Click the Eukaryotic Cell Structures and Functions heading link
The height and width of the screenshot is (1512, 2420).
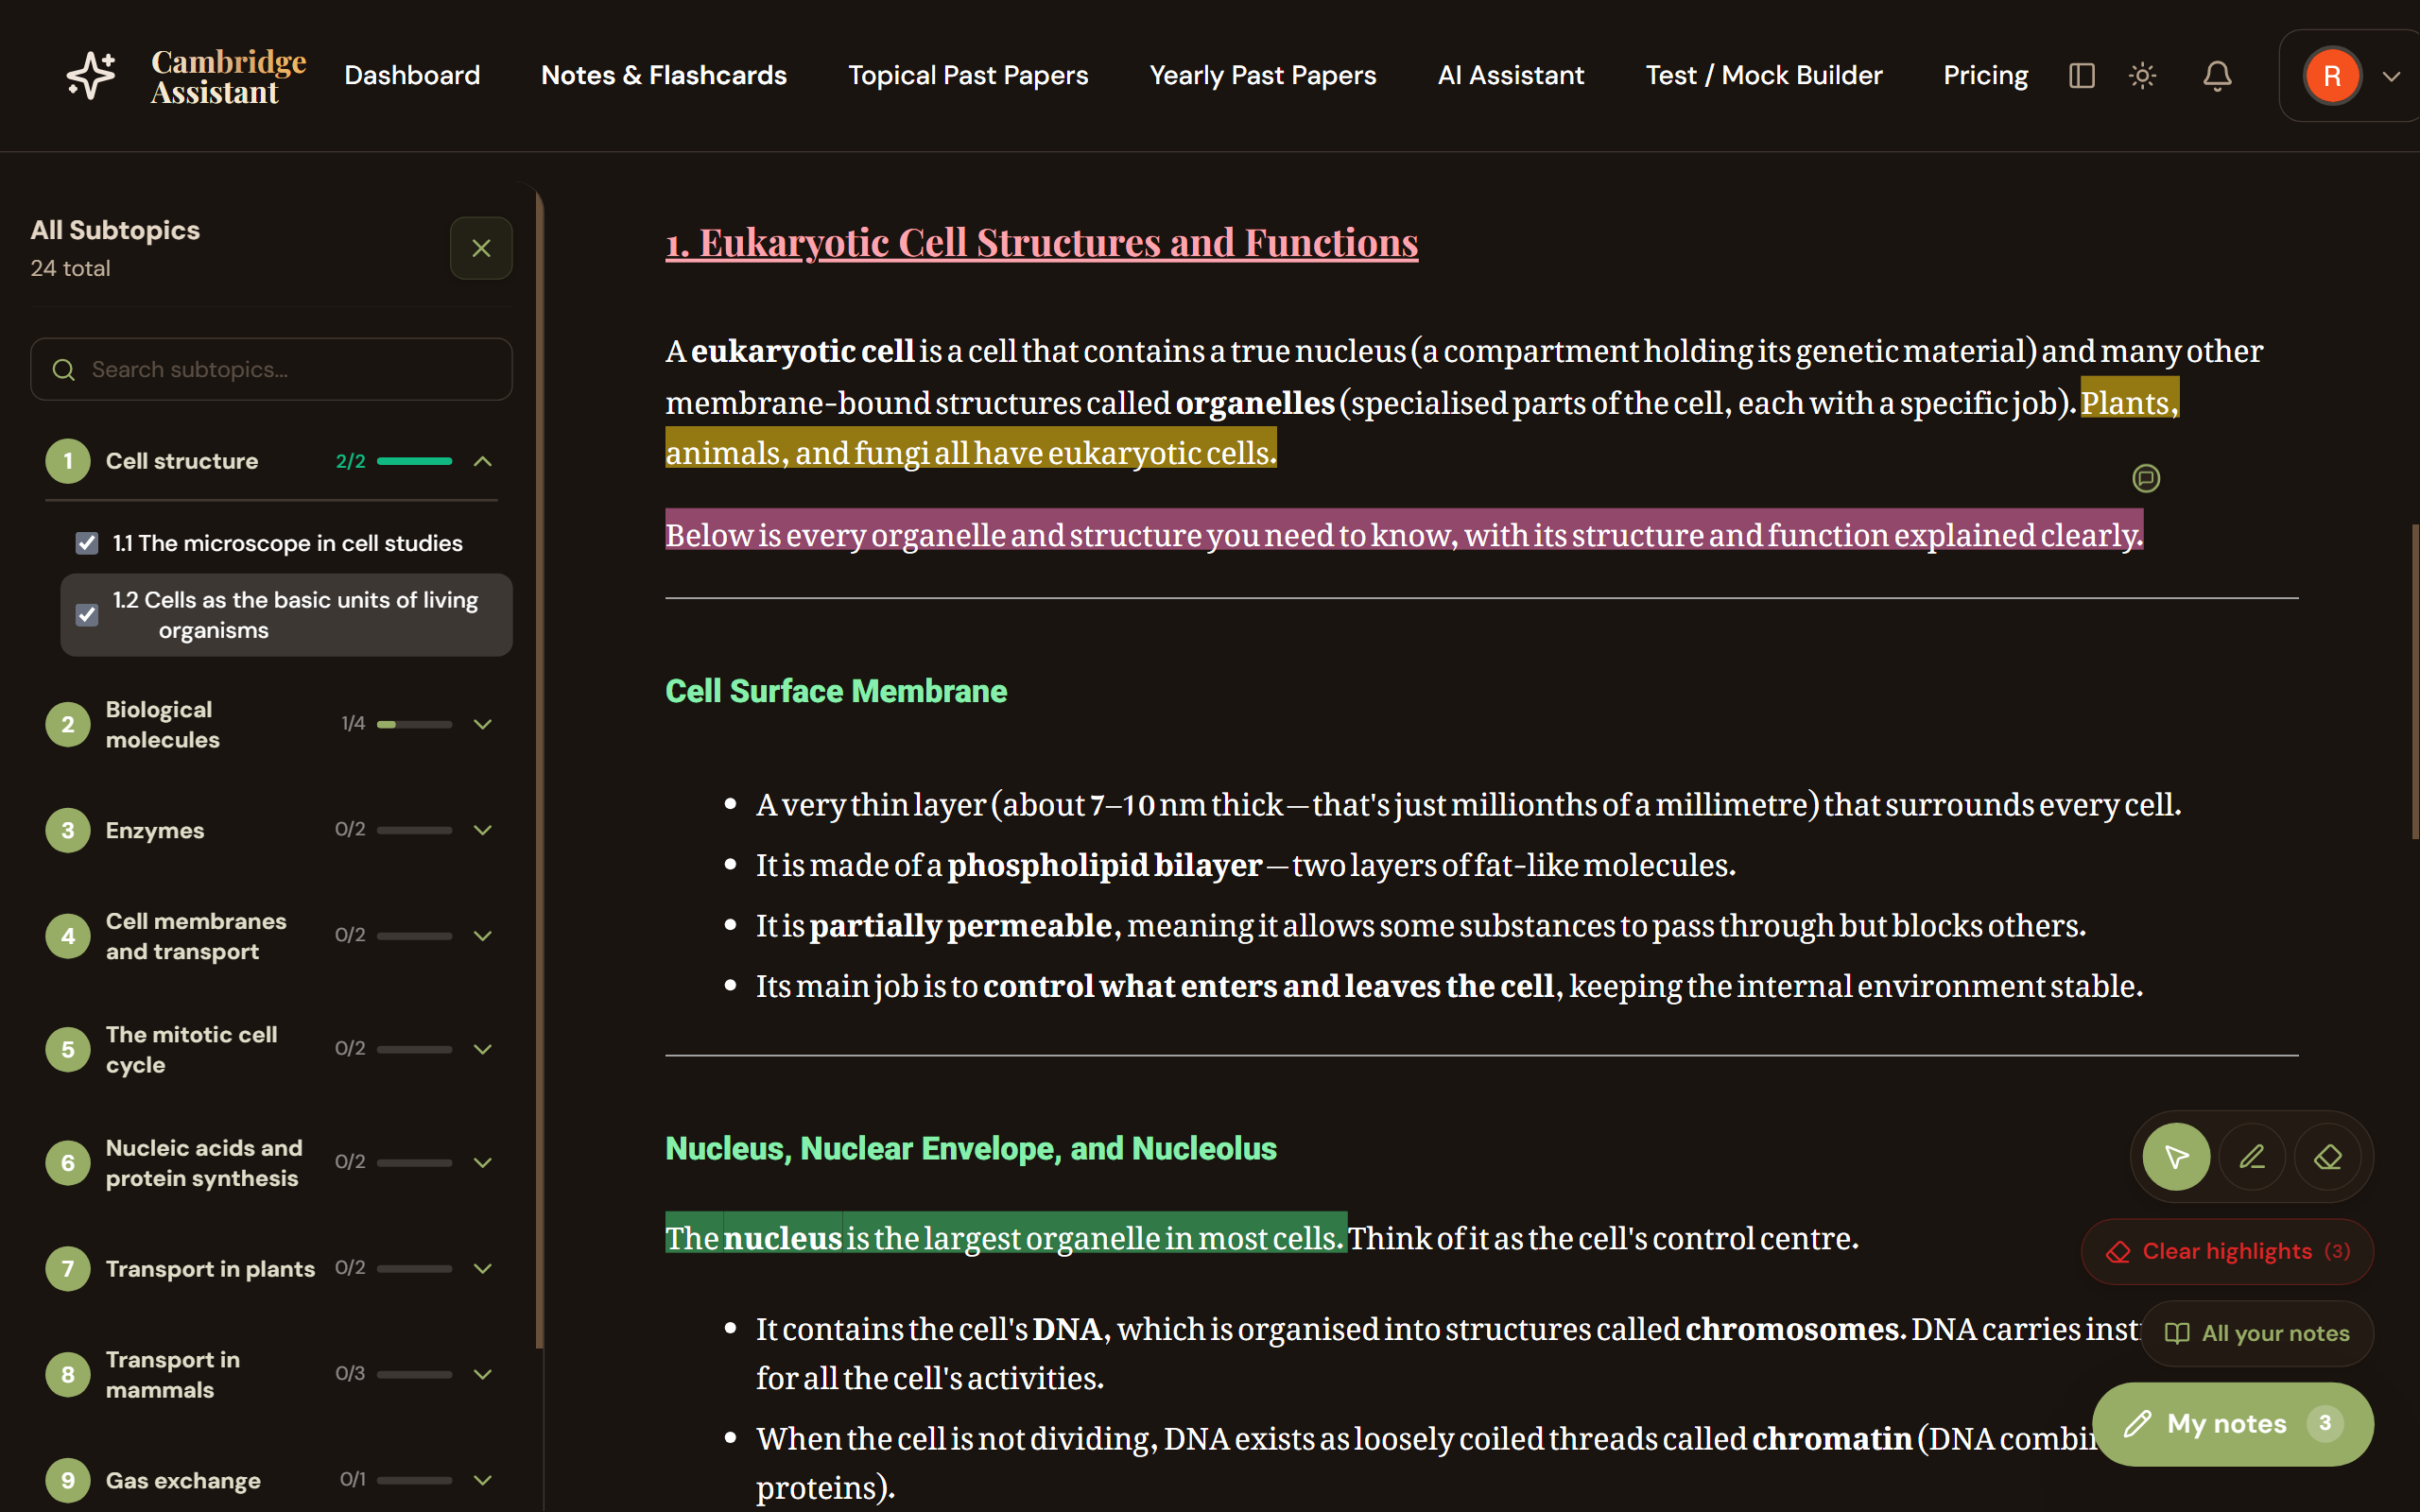[1042, 243]
